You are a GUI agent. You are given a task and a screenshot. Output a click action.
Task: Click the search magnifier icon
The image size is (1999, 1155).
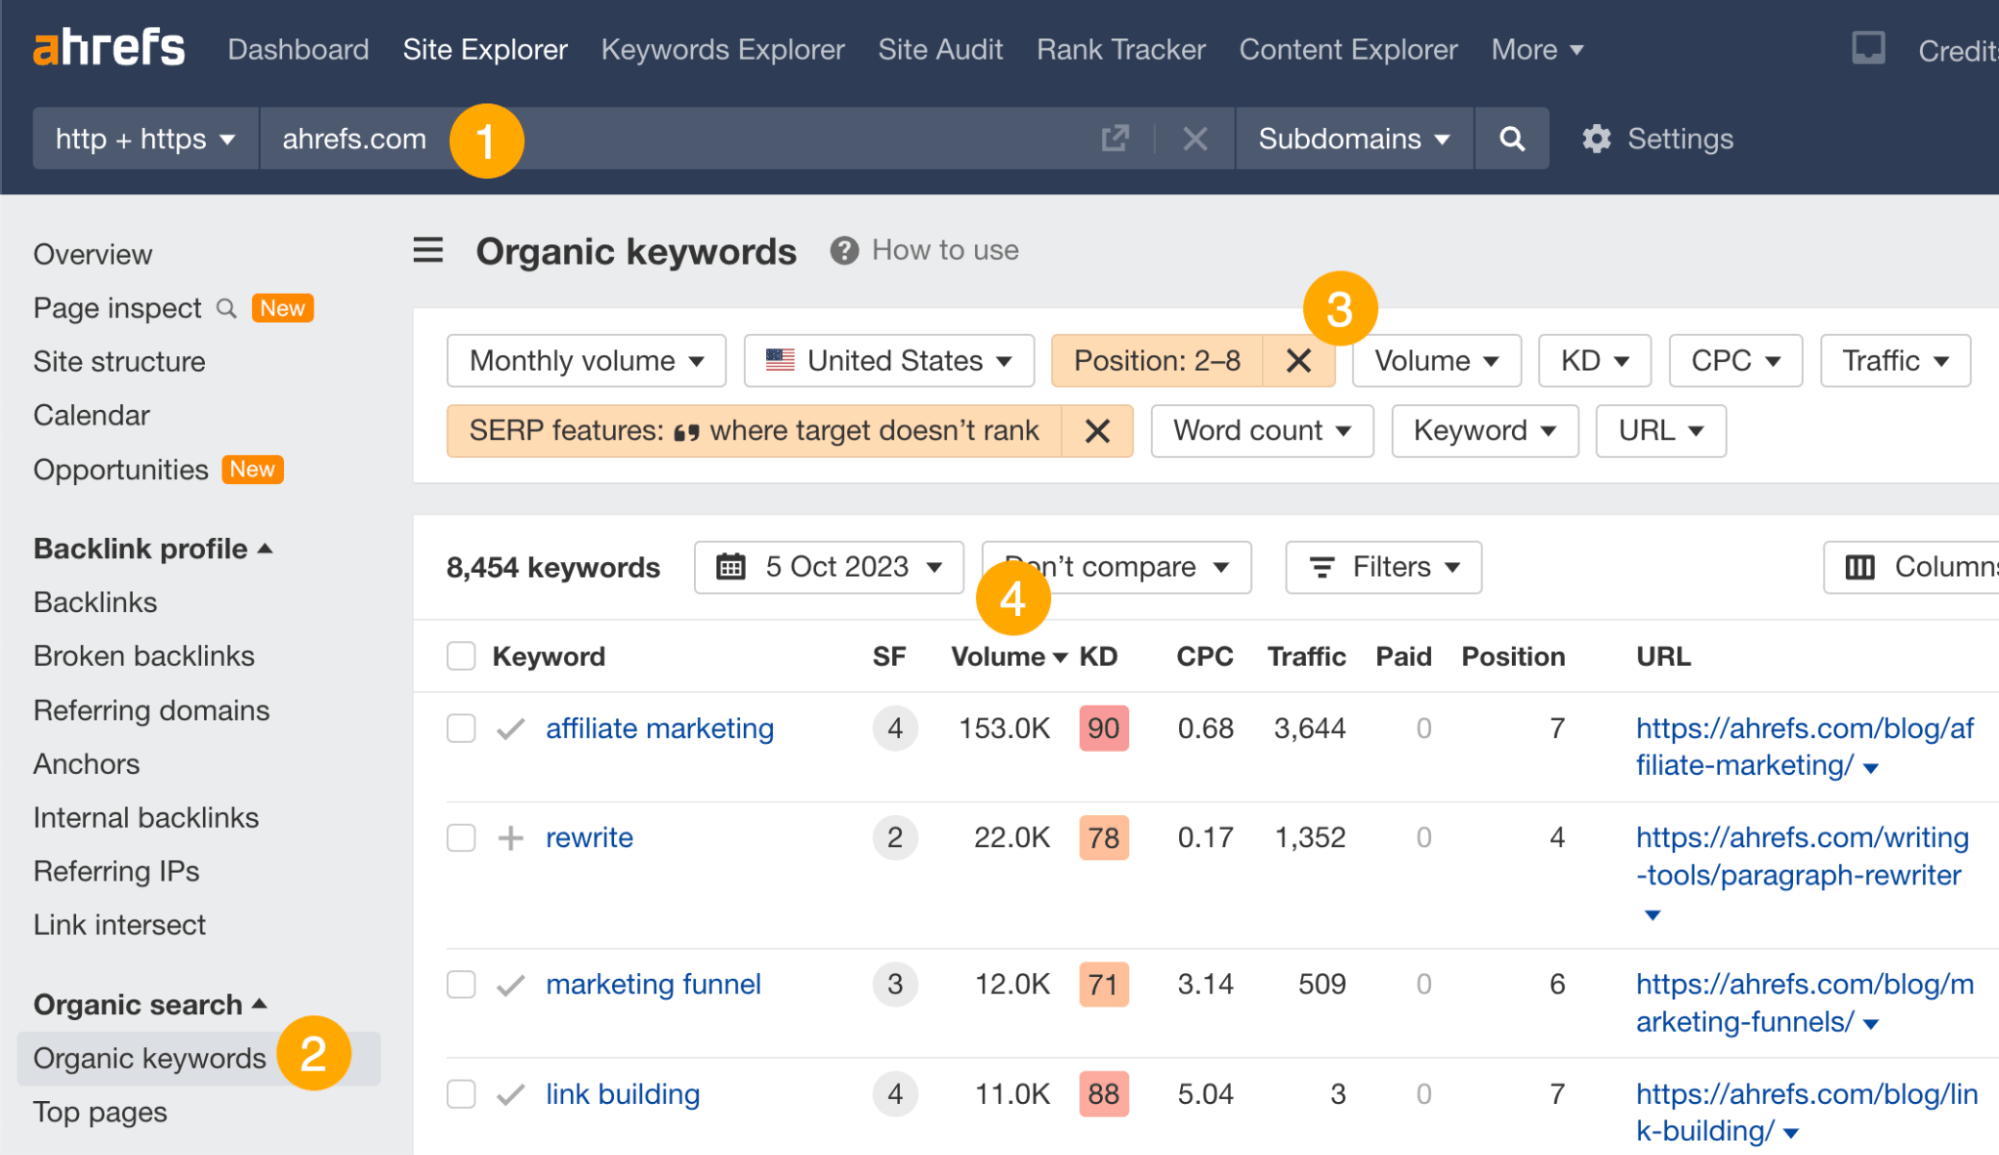coord(1511,139)
